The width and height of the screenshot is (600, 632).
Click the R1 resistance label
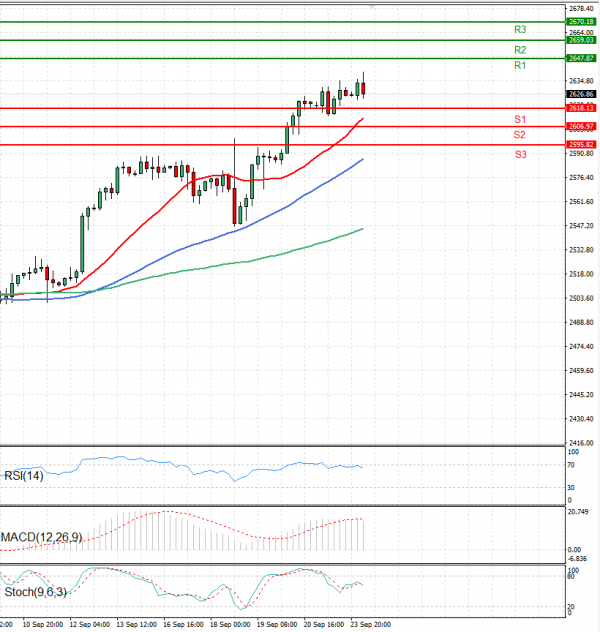click(520, 65)
